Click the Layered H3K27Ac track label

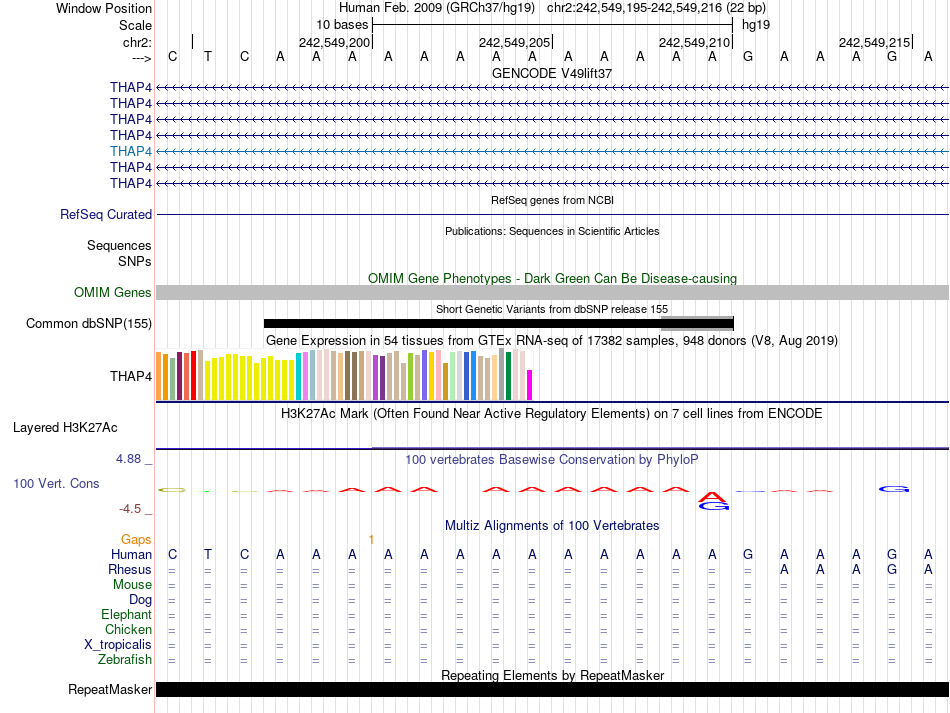click(65, 427)
